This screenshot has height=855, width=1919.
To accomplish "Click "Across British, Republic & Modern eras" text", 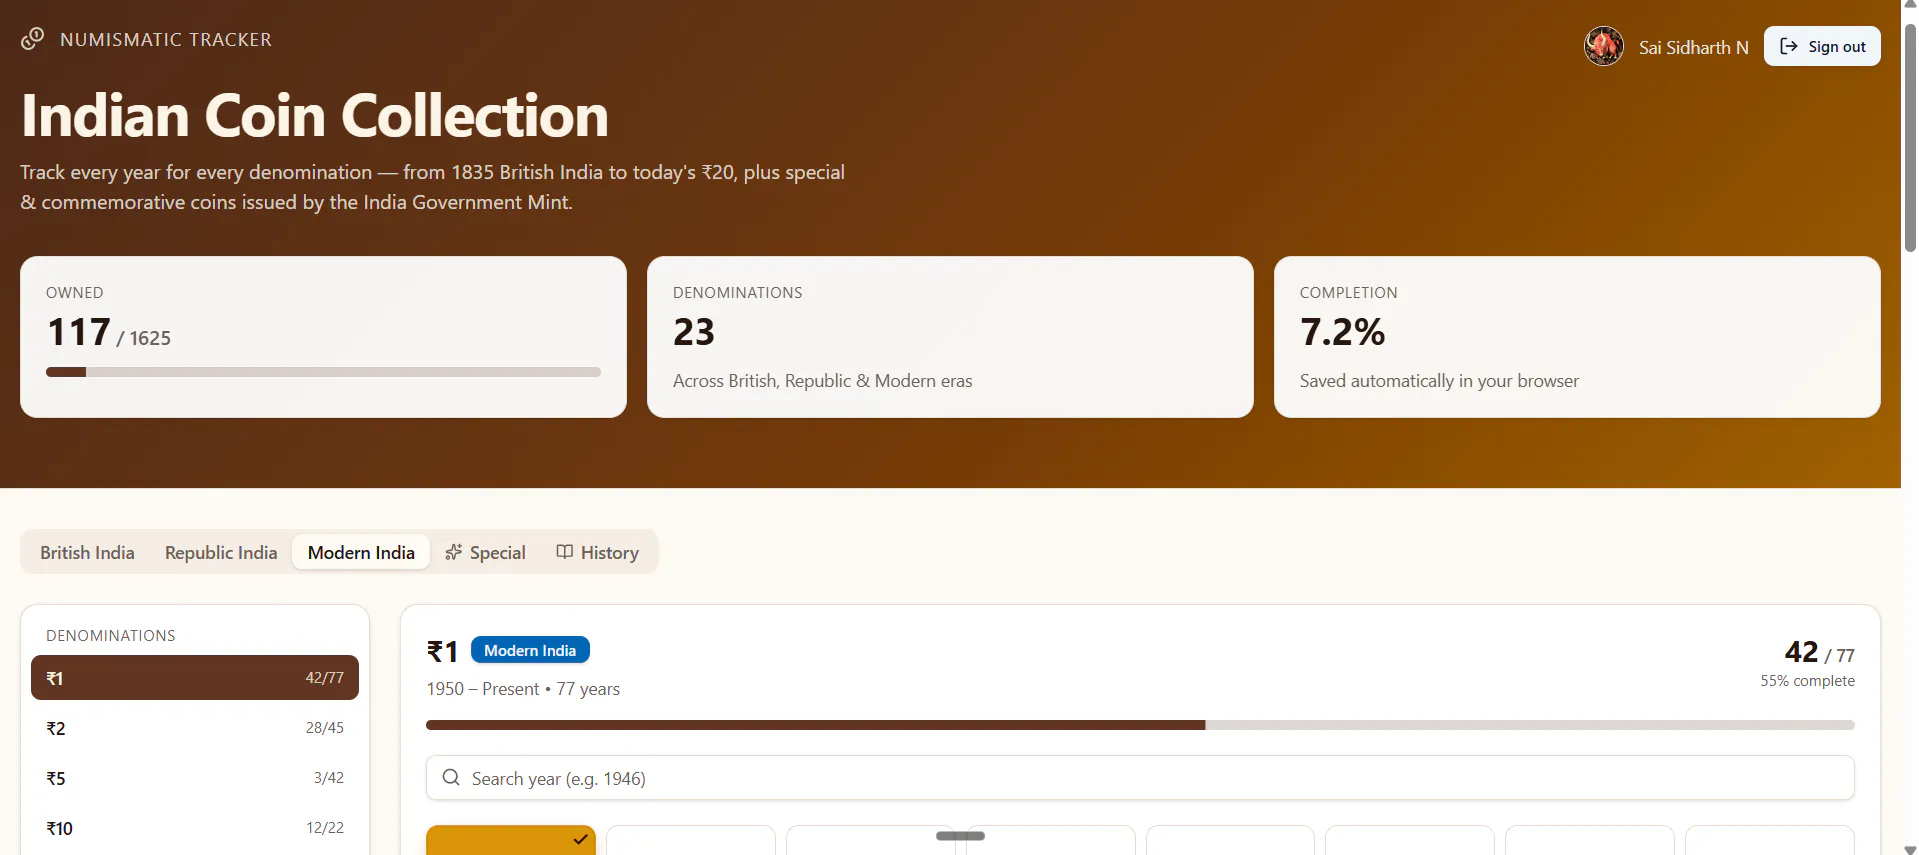I will pyautogui.click(x=822, y=381).
